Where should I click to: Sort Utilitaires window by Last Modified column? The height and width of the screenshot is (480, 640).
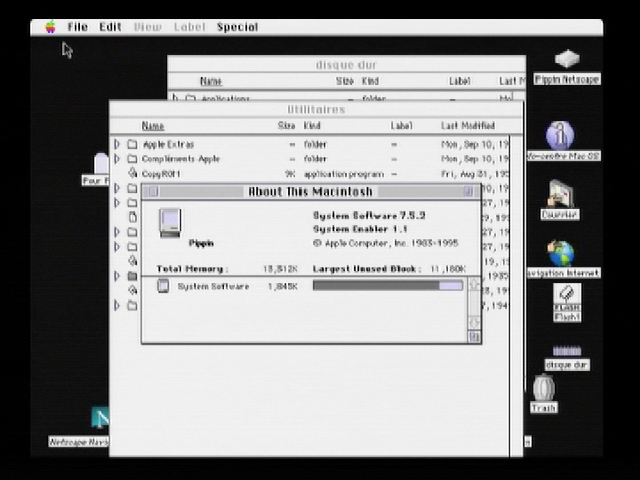[468, 126]
